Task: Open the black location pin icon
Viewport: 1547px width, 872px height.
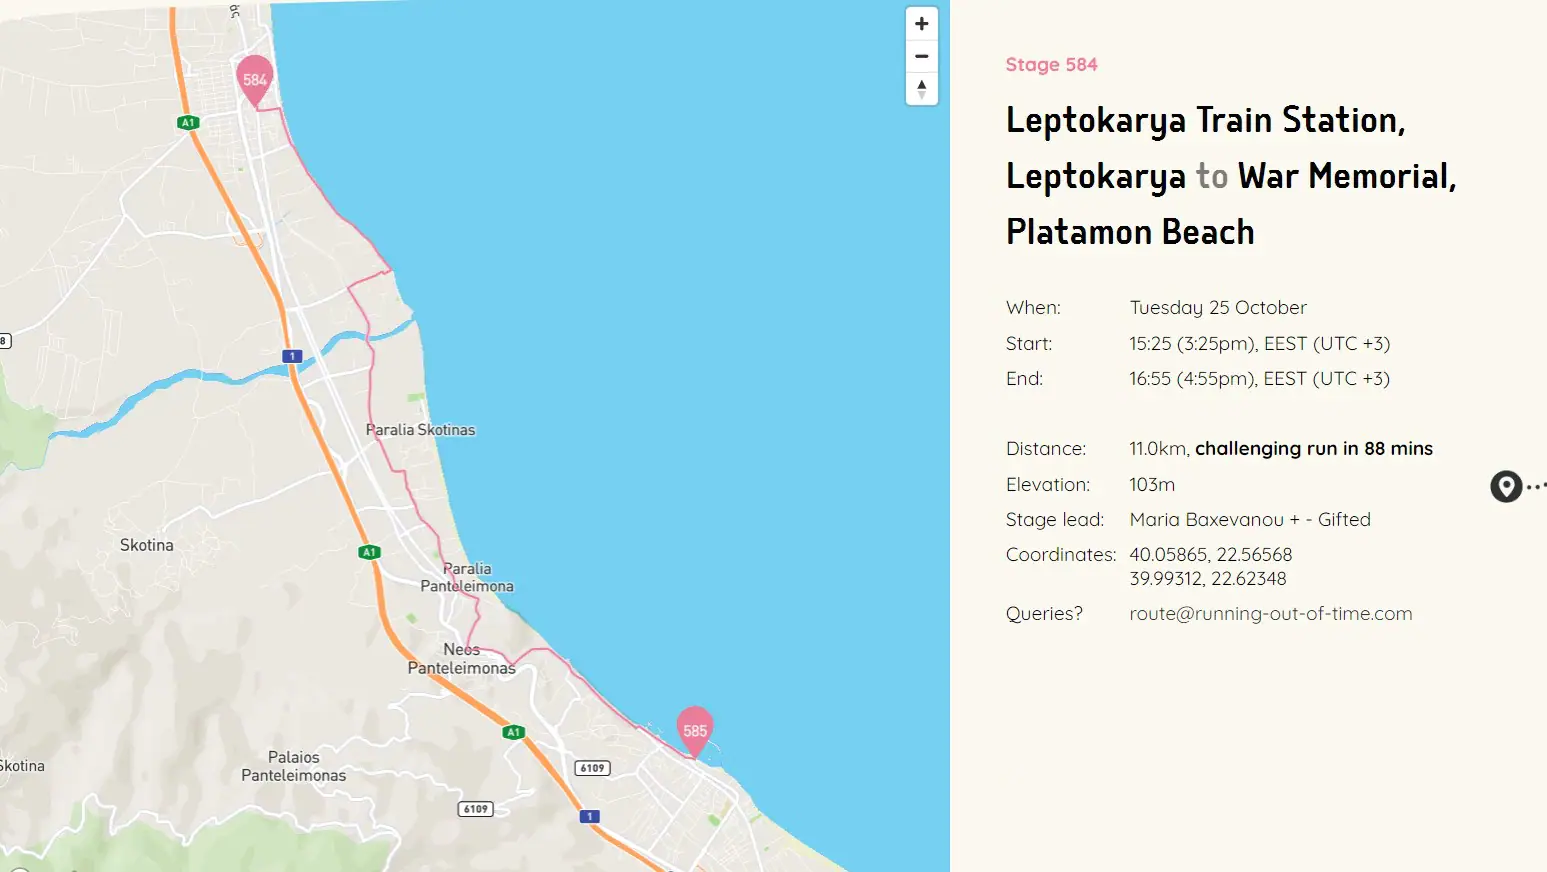Action: [x=1505, y=486]
